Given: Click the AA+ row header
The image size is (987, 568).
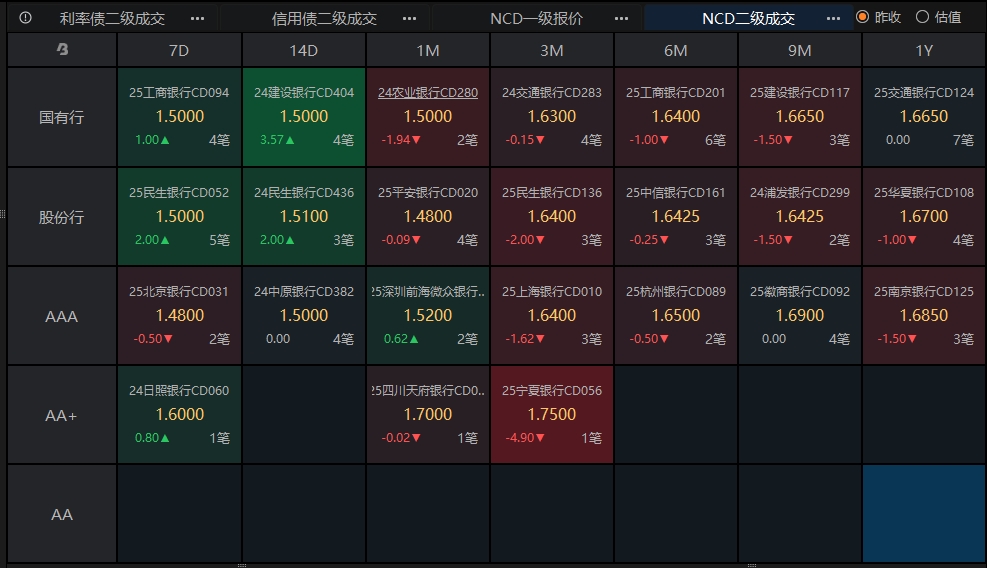Looking at the screenshot, I should 62,415.
